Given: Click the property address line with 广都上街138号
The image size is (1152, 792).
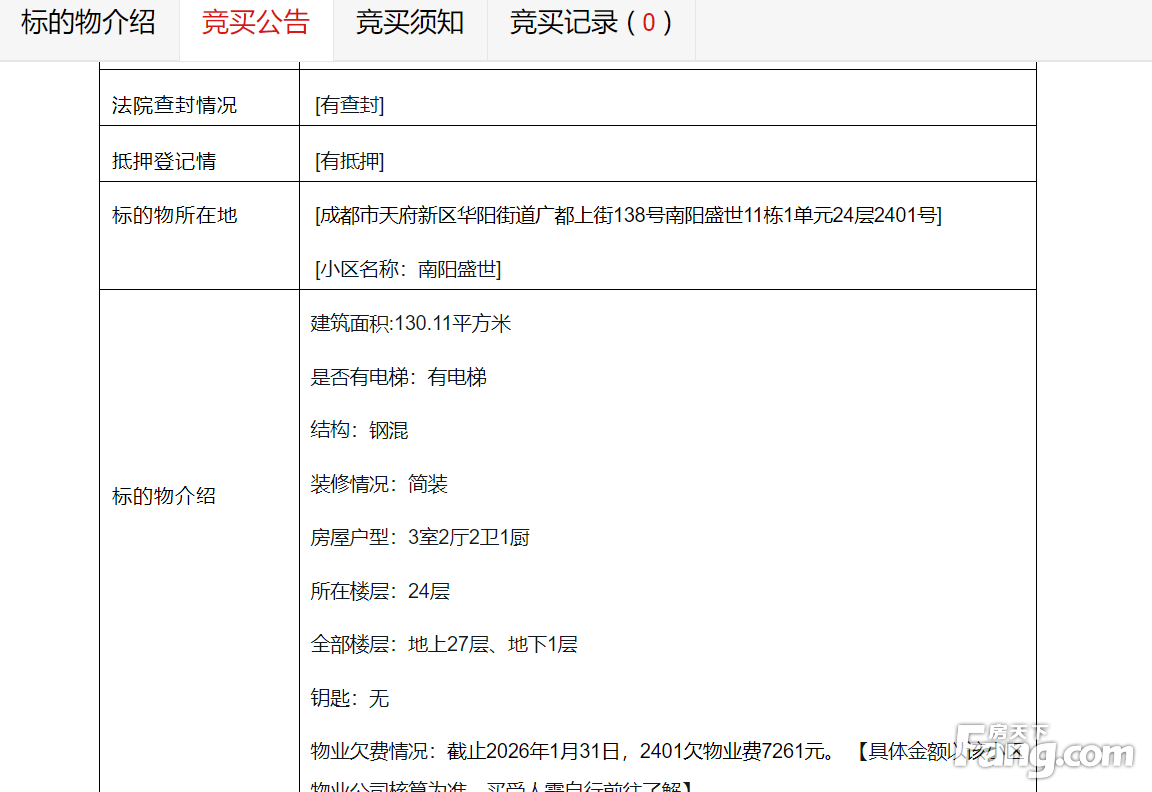Looking at the screenshot, I should [x=628, y=215].
